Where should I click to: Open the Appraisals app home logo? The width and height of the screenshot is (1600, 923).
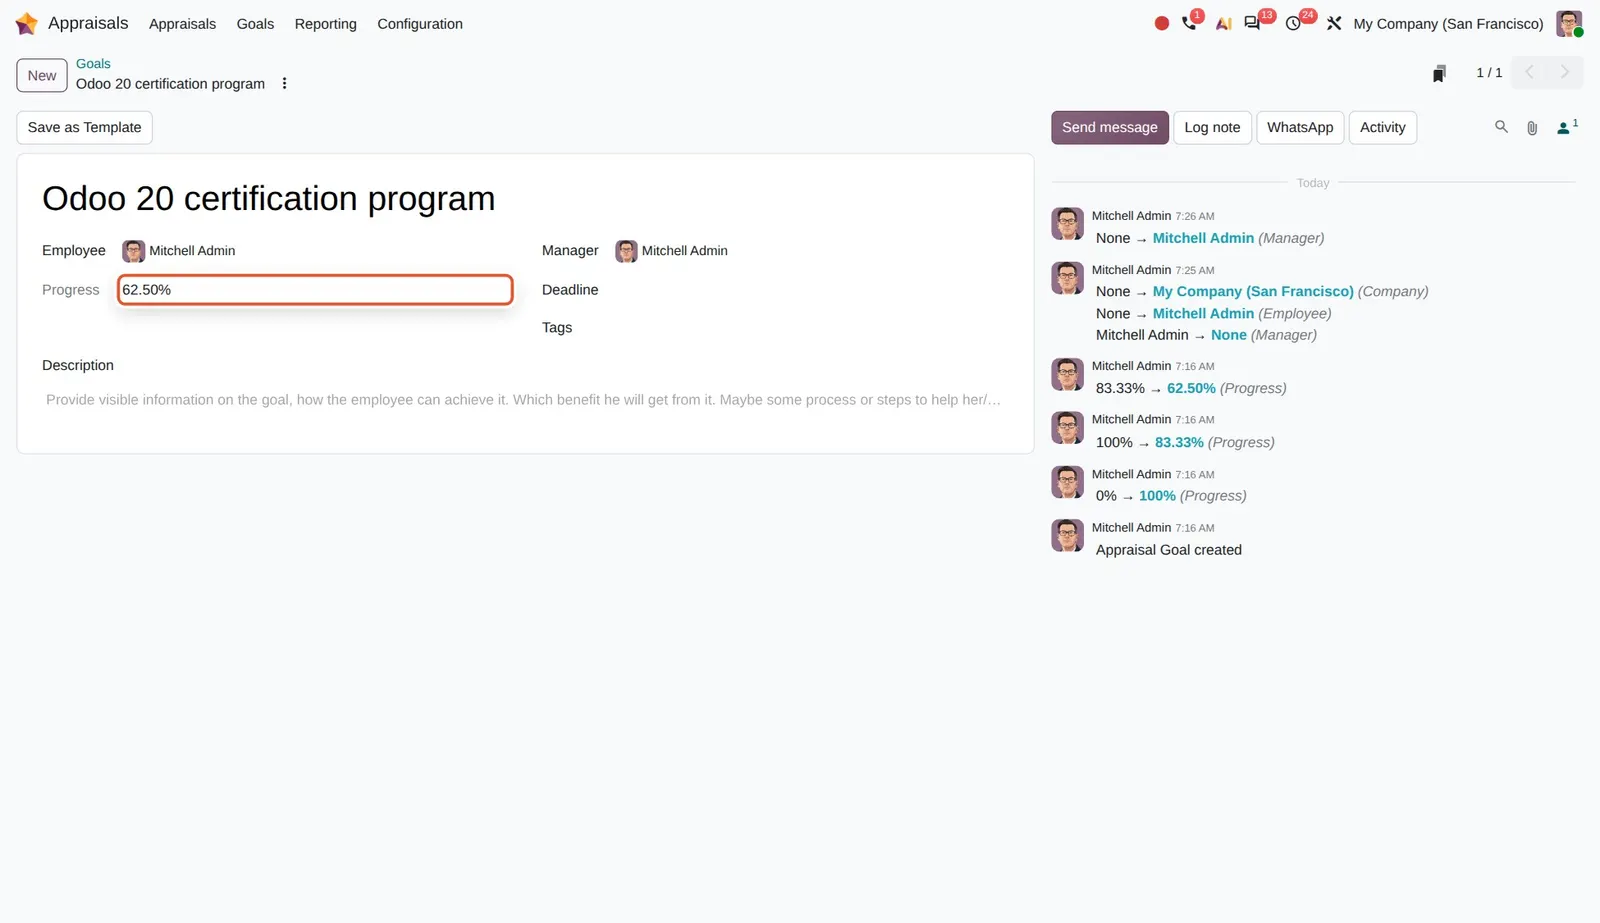27,23
